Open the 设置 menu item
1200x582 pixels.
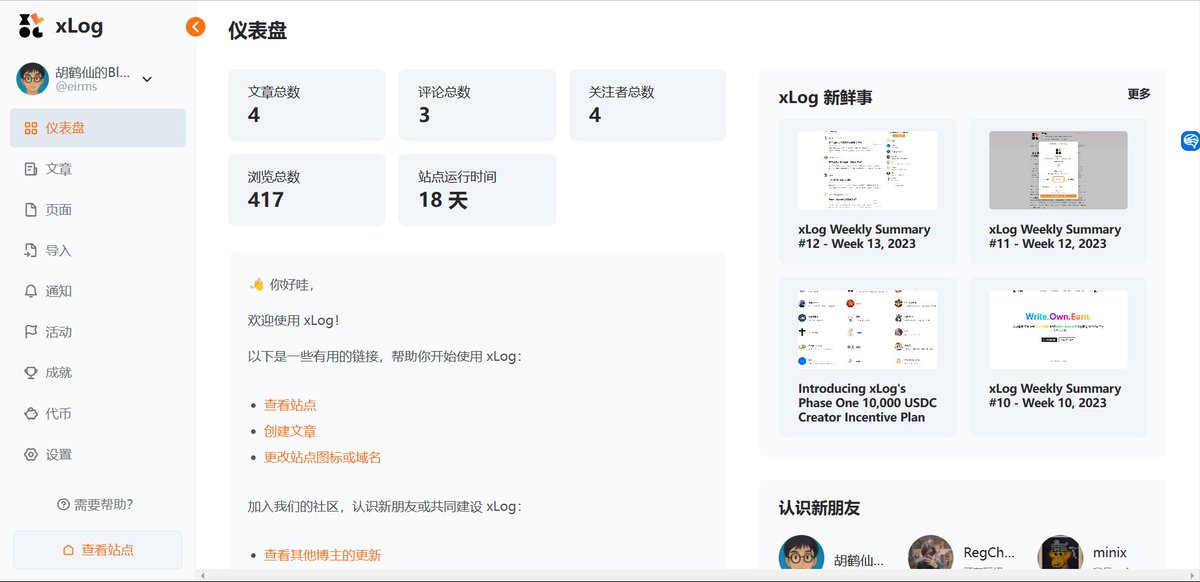pos(98,455)
